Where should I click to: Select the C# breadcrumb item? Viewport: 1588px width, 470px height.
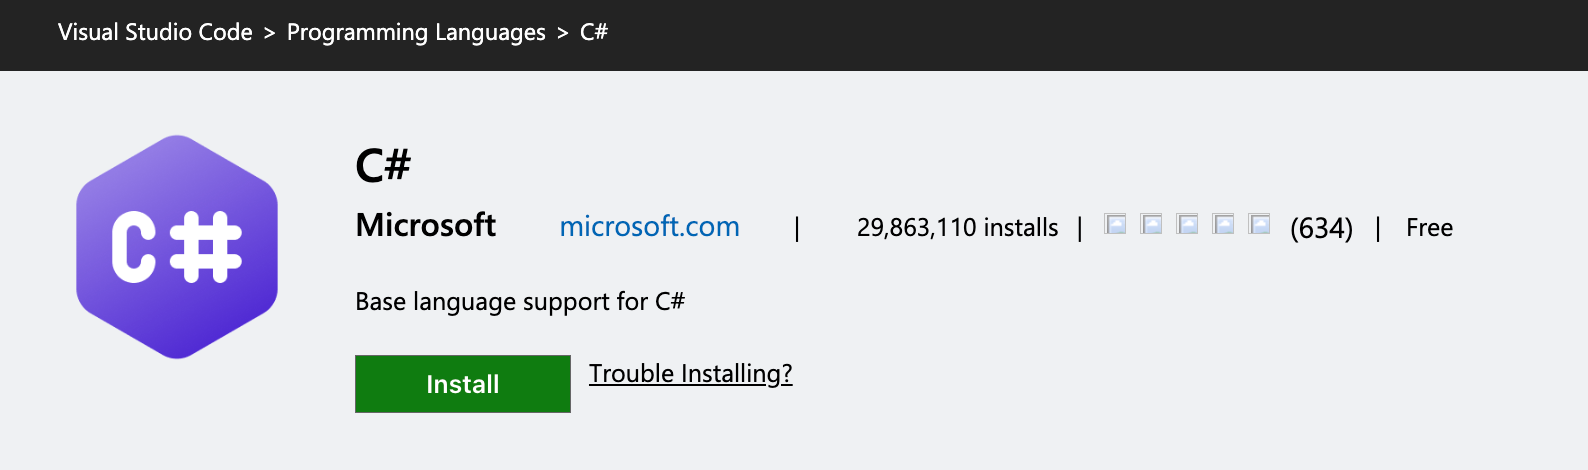click(594, 32)
